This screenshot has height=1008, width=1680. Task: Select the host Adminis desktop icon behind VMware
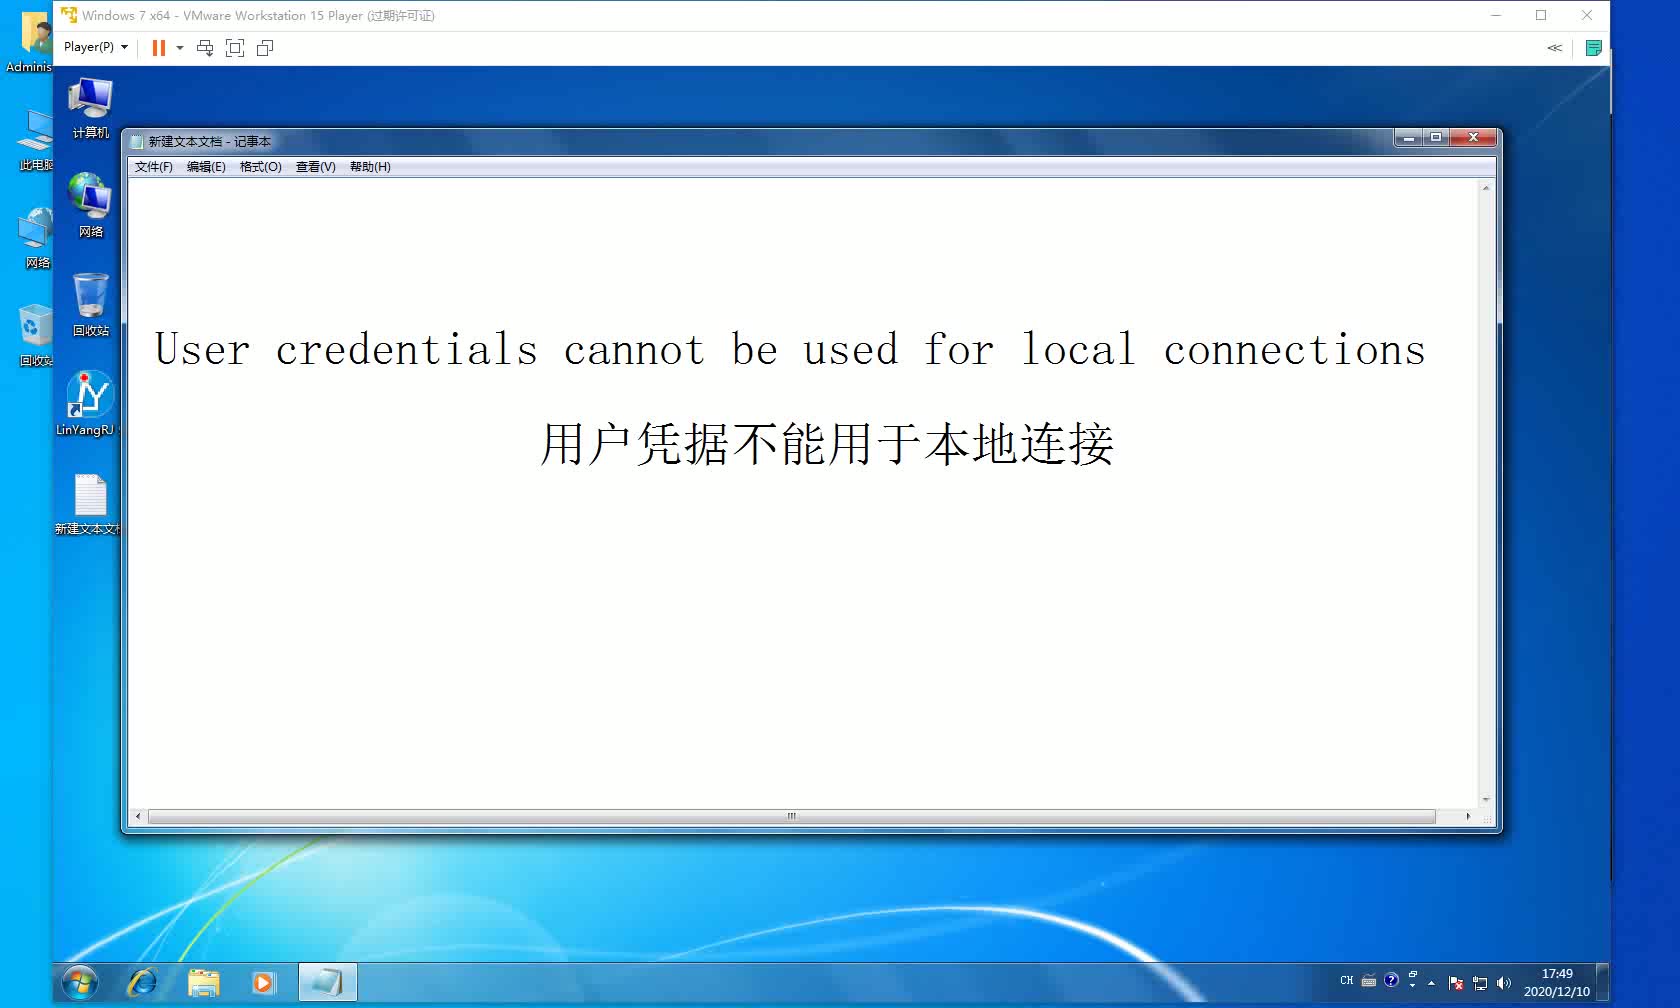coord(29,42)
